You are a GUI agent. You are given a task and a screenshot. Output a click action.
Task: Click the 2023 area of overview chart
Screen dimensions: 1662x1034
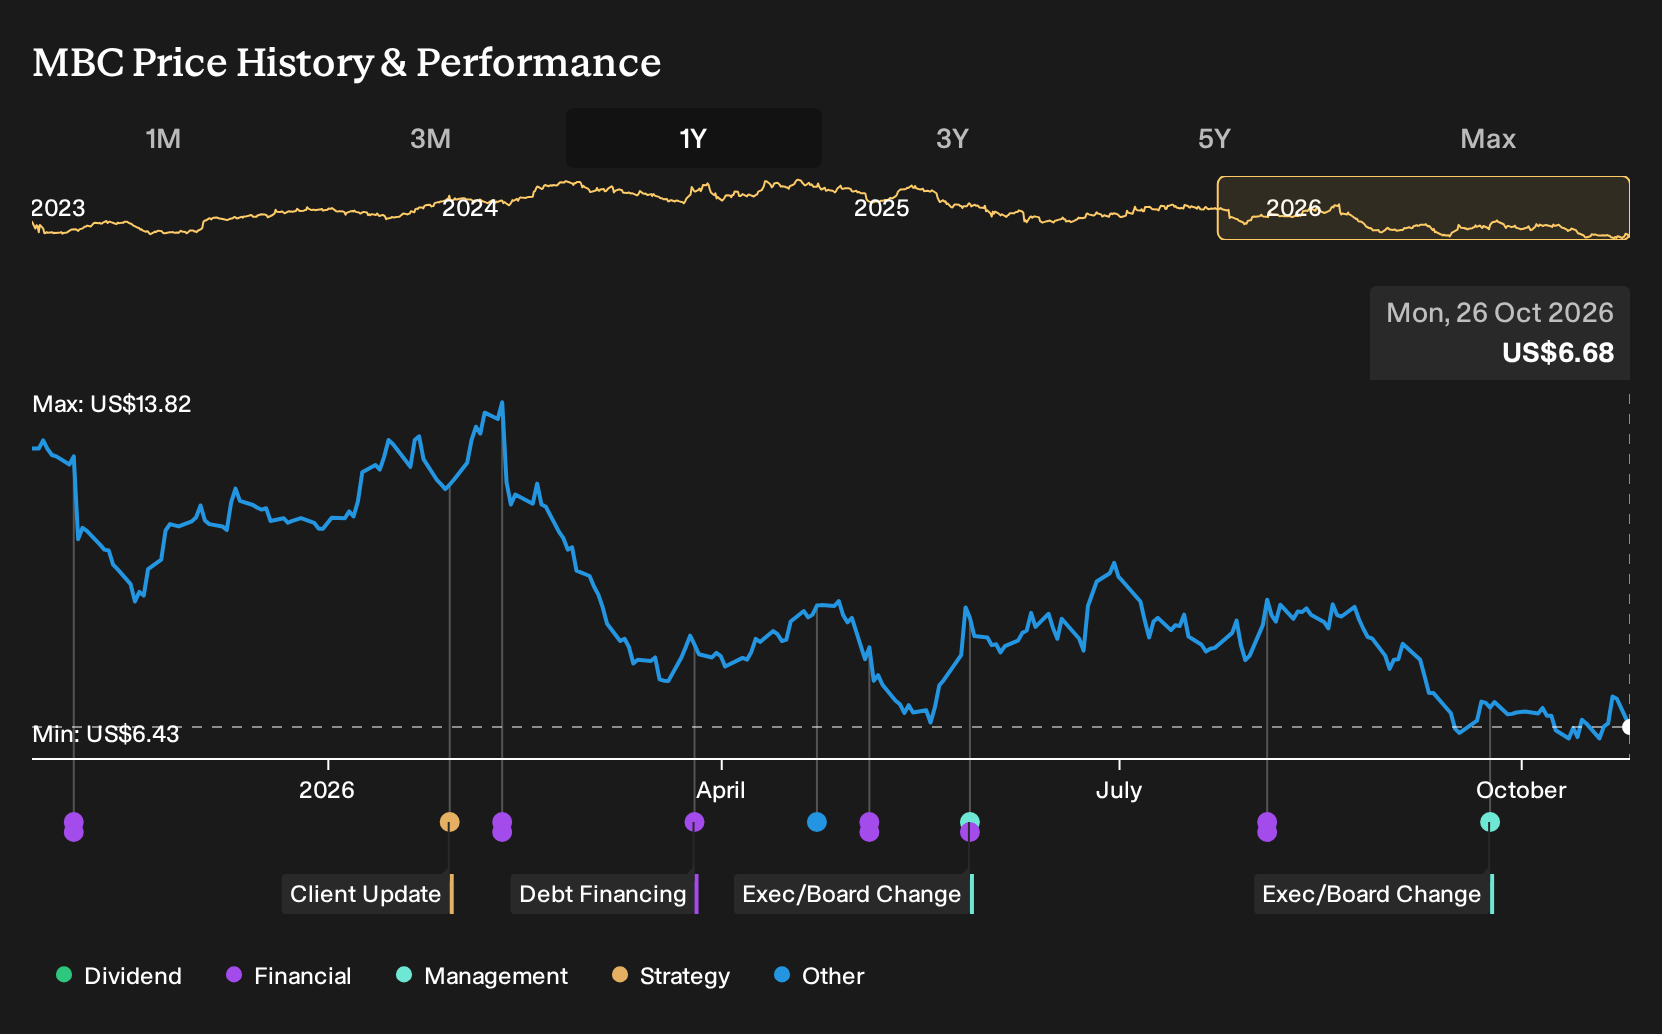pos(58,208)
